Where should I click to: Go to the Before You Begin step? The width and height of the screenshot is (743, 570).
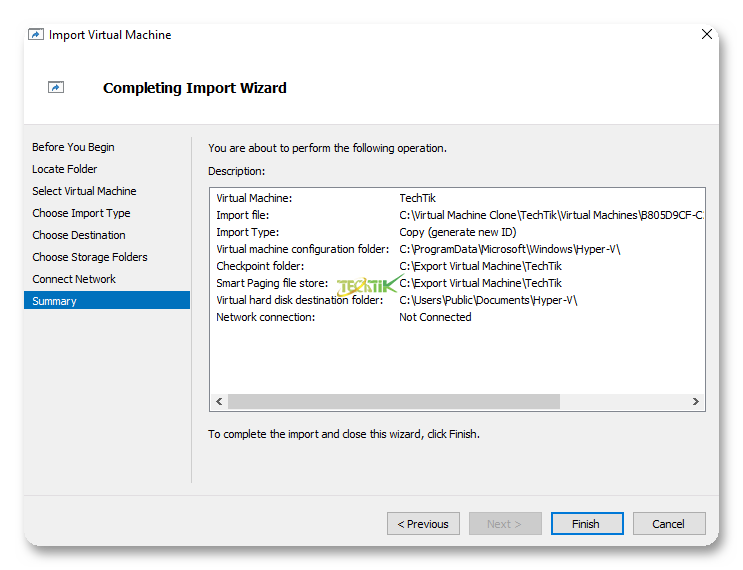click(x=73, y=147)
